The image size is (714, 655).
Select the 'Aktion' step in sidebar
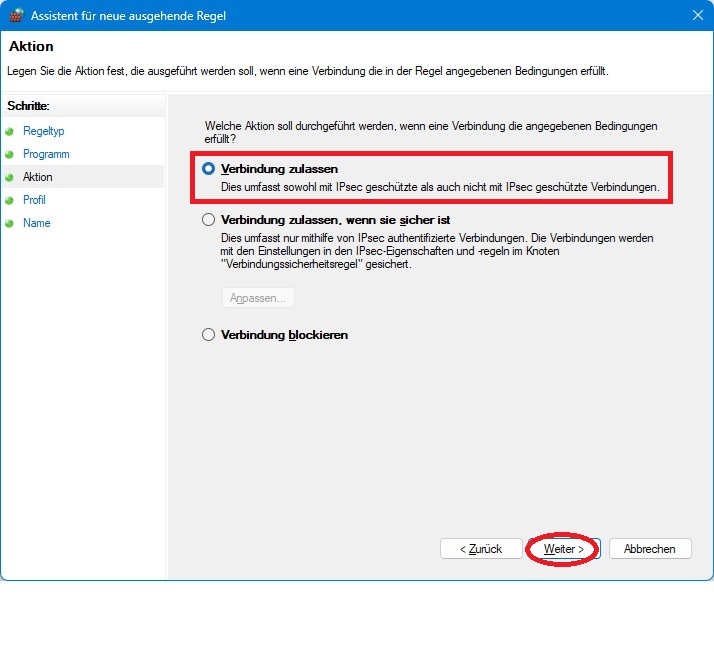click(x=38, y=177)
